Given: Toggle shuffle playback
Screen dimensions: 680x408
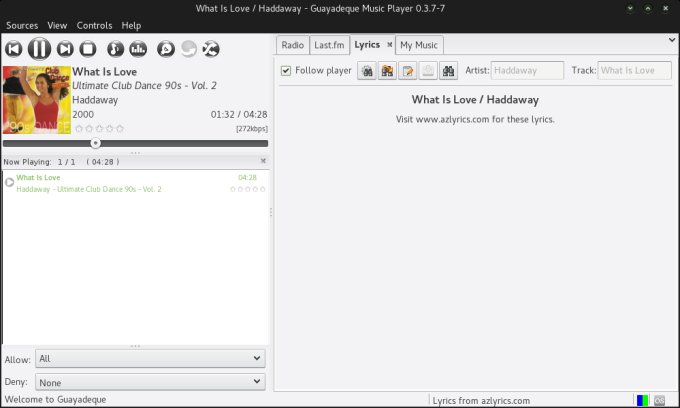Looking at the screenshot, I should 211,49.
